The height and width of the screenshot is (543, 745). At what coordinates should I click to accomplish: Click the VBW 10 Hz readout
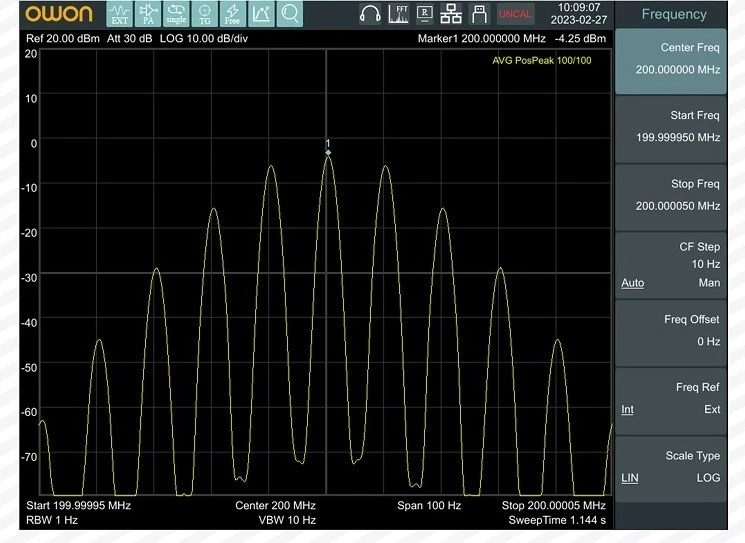[287, 520]
